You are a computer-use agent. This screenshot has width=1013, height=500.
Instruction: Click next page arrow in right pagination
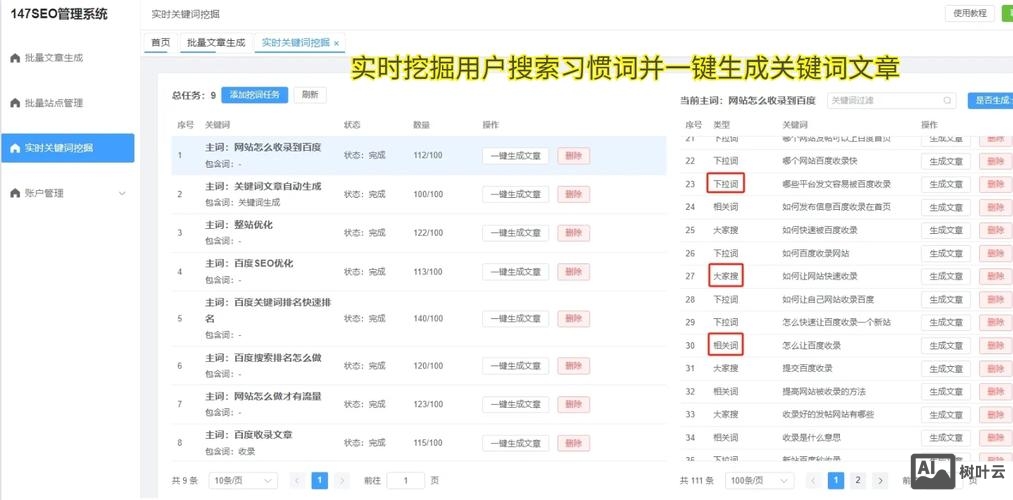coord(879,481)
